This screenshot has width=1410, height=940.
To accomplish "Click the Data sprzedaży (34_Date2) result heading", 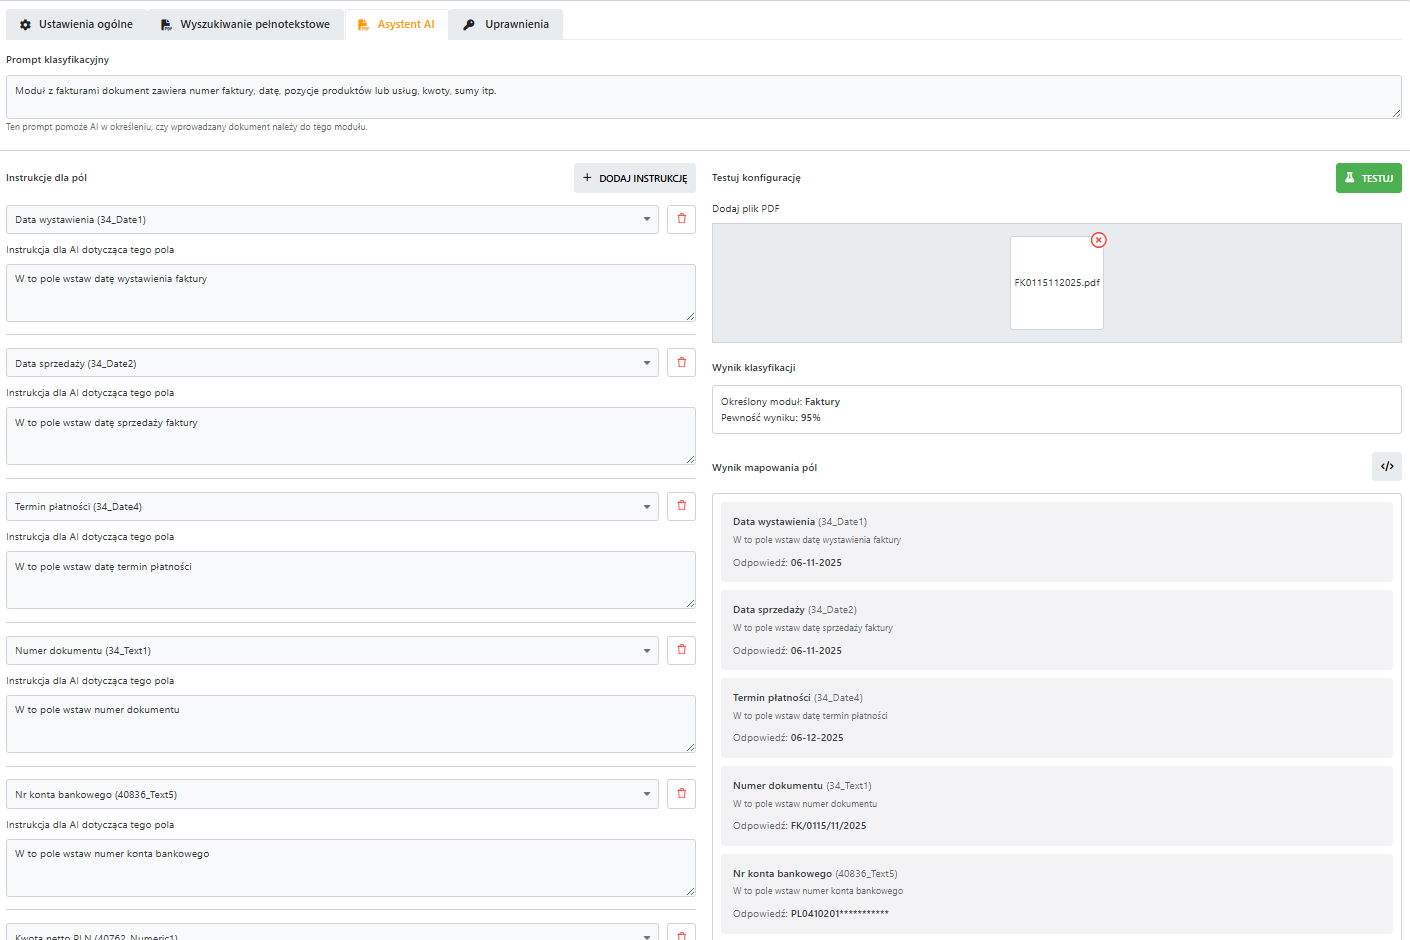I will 795,610.
